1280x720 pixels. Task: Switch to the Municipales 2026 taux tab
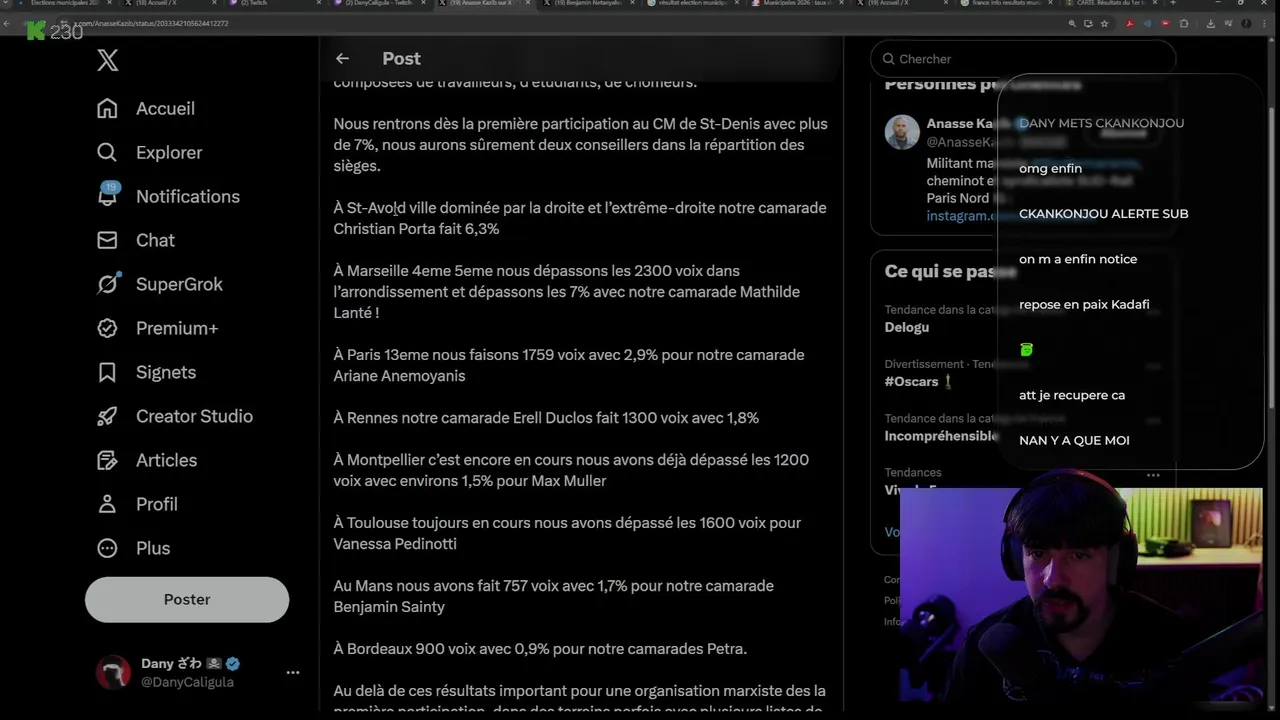tap(798, 4)
